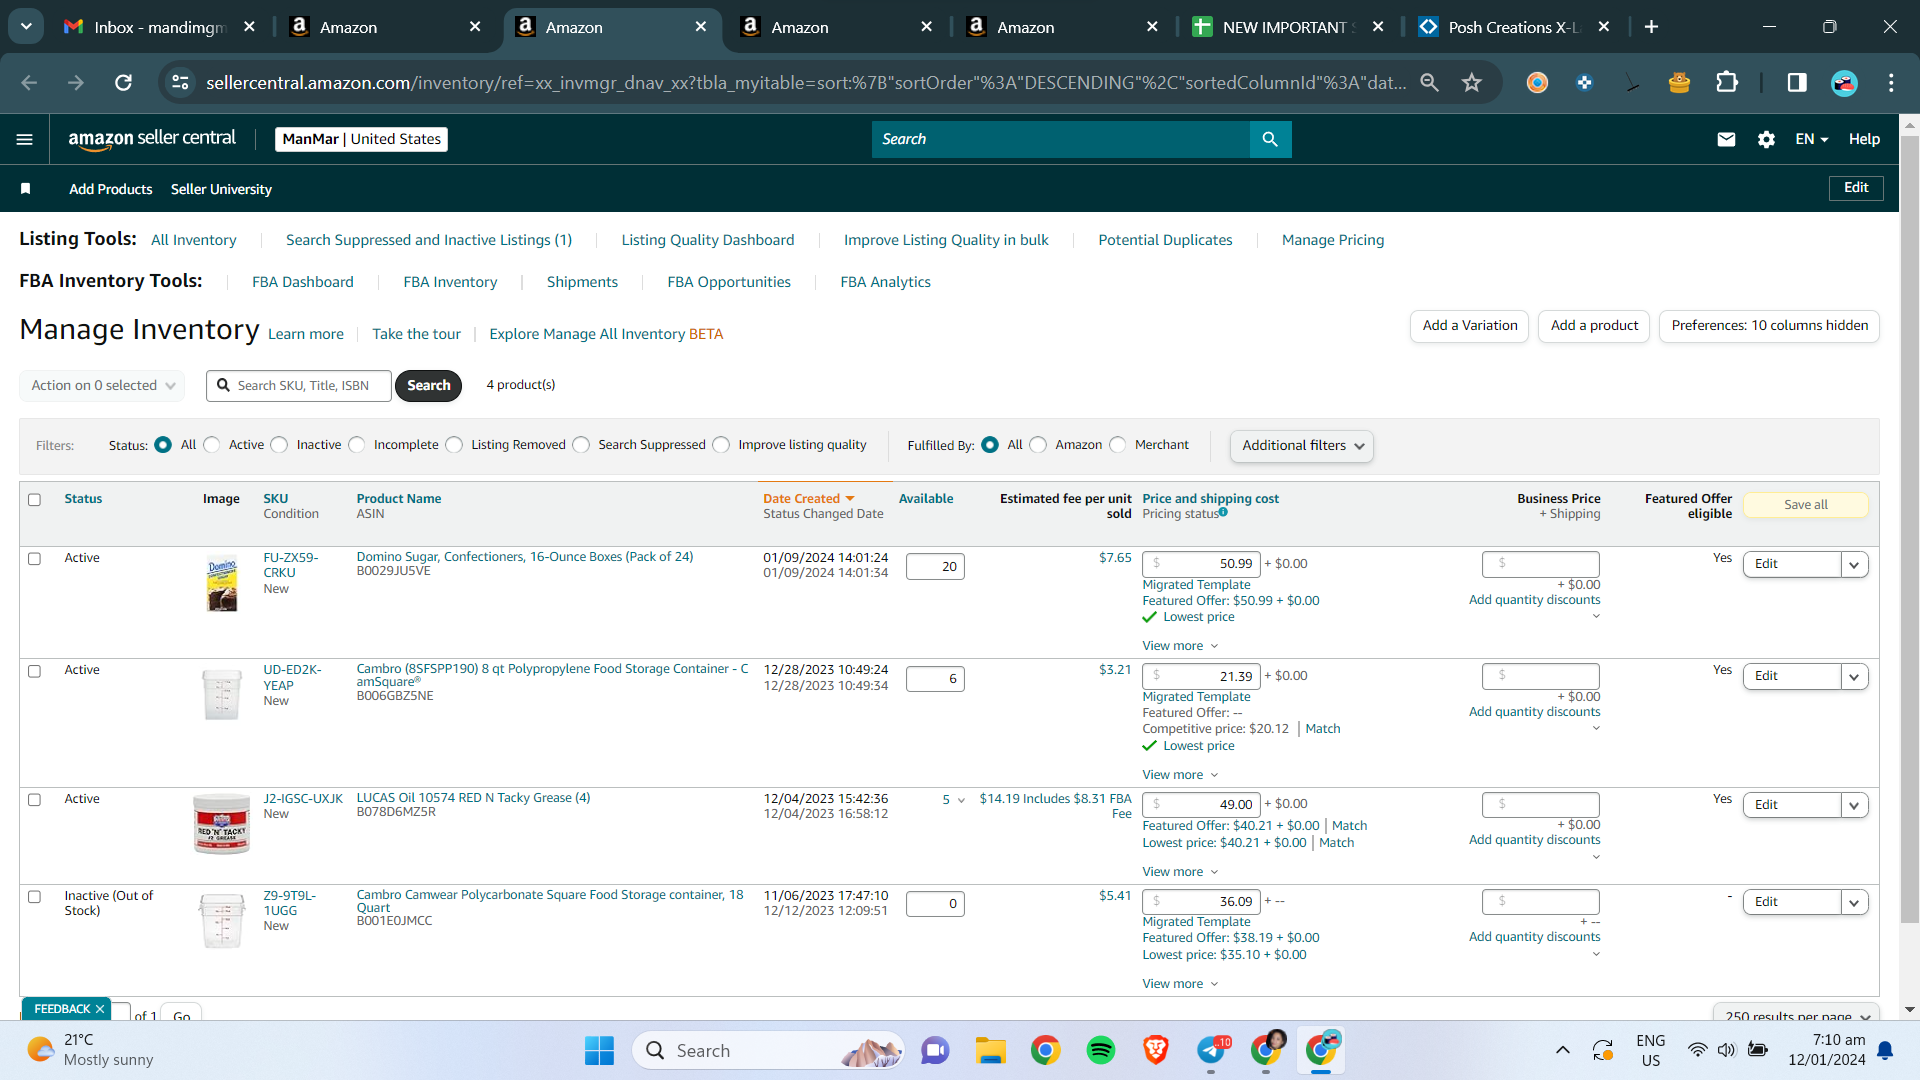Check the select-all checkbox in table header
Viewport: 1920px width, 1080px height.
click(34, 500)
